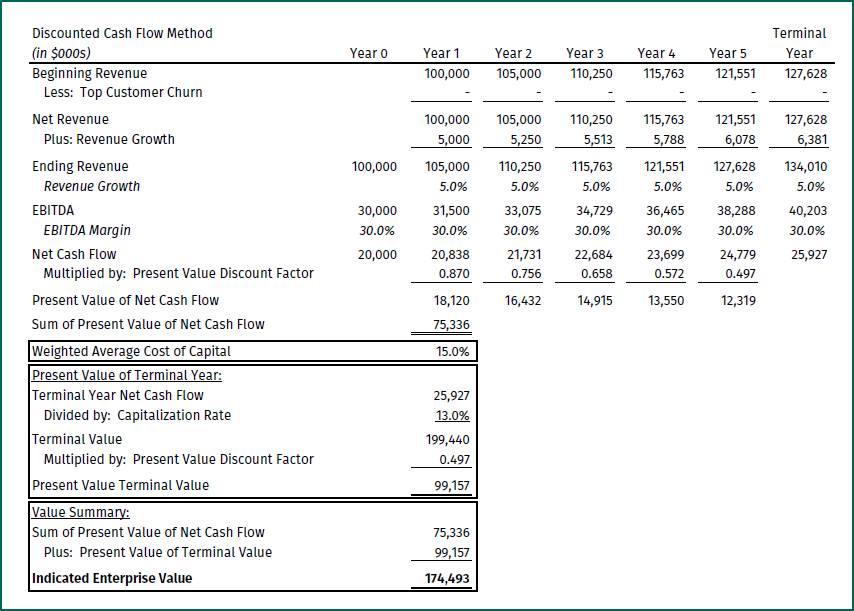Select the '(in $000s)' units label

61,53
